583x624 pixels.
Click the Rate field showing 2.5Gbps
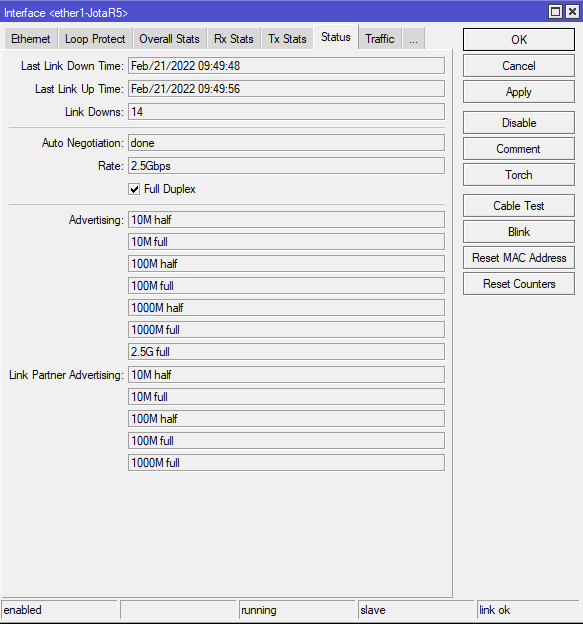tap(286, 166)
